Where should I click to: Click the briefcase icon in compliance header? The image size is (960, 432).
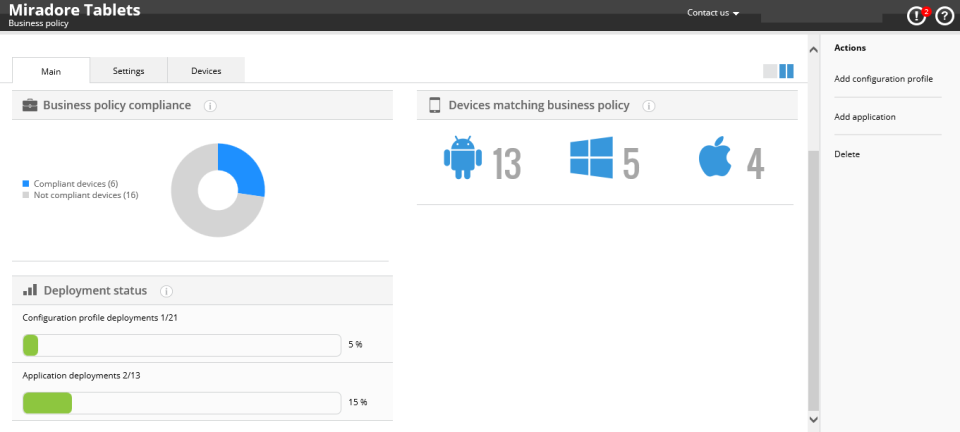click(x=29, y=105)
